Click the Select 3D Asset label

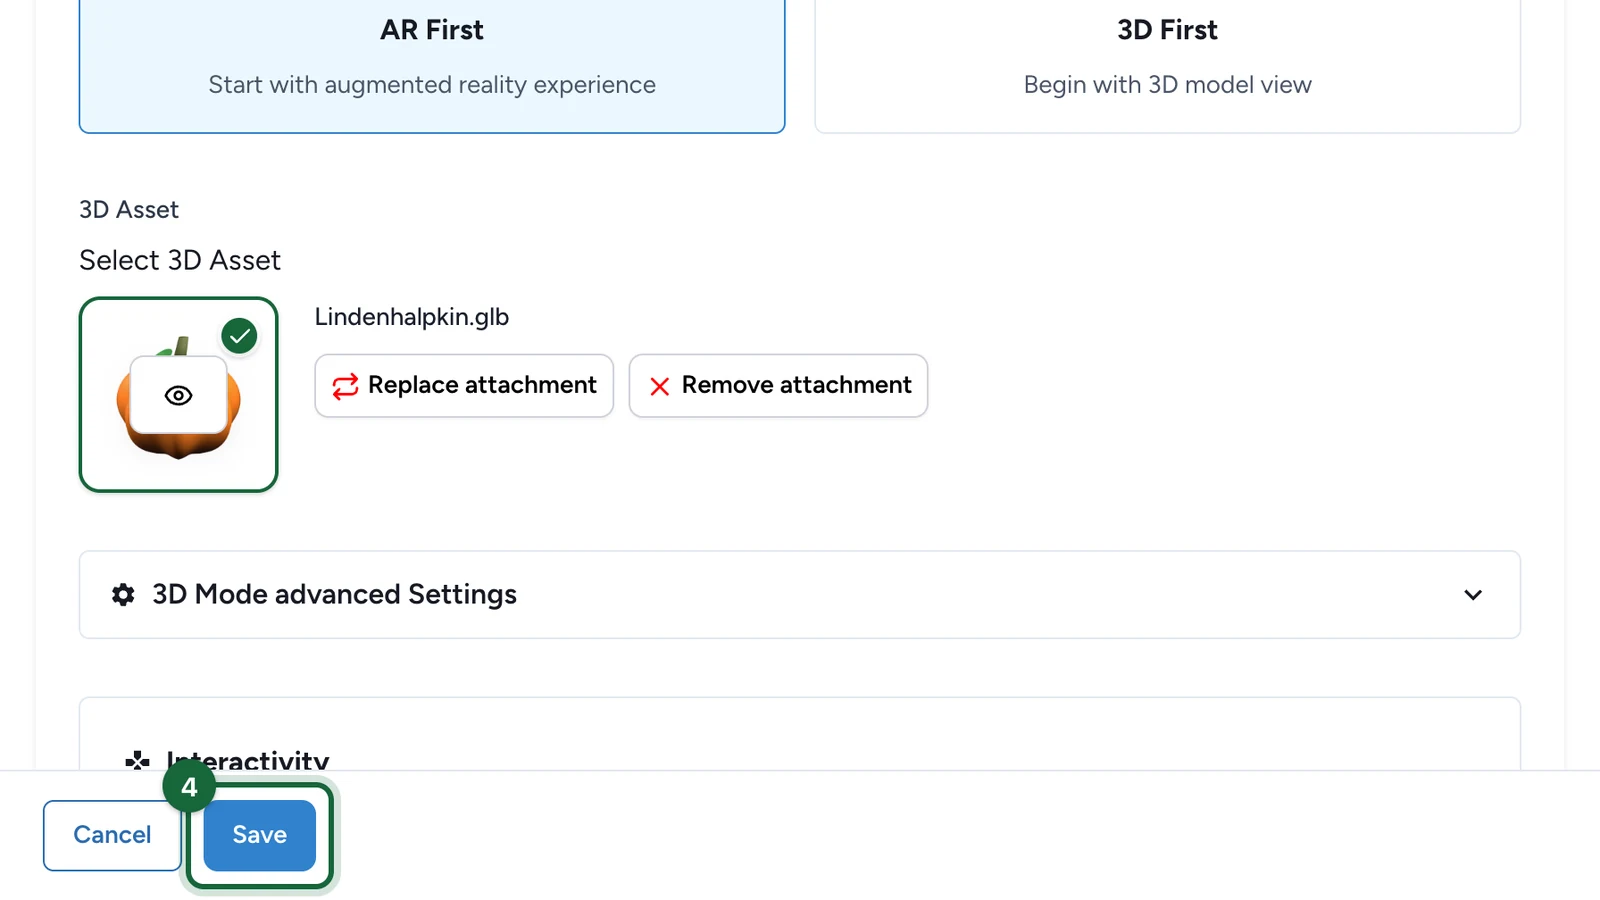pos(180,260)
